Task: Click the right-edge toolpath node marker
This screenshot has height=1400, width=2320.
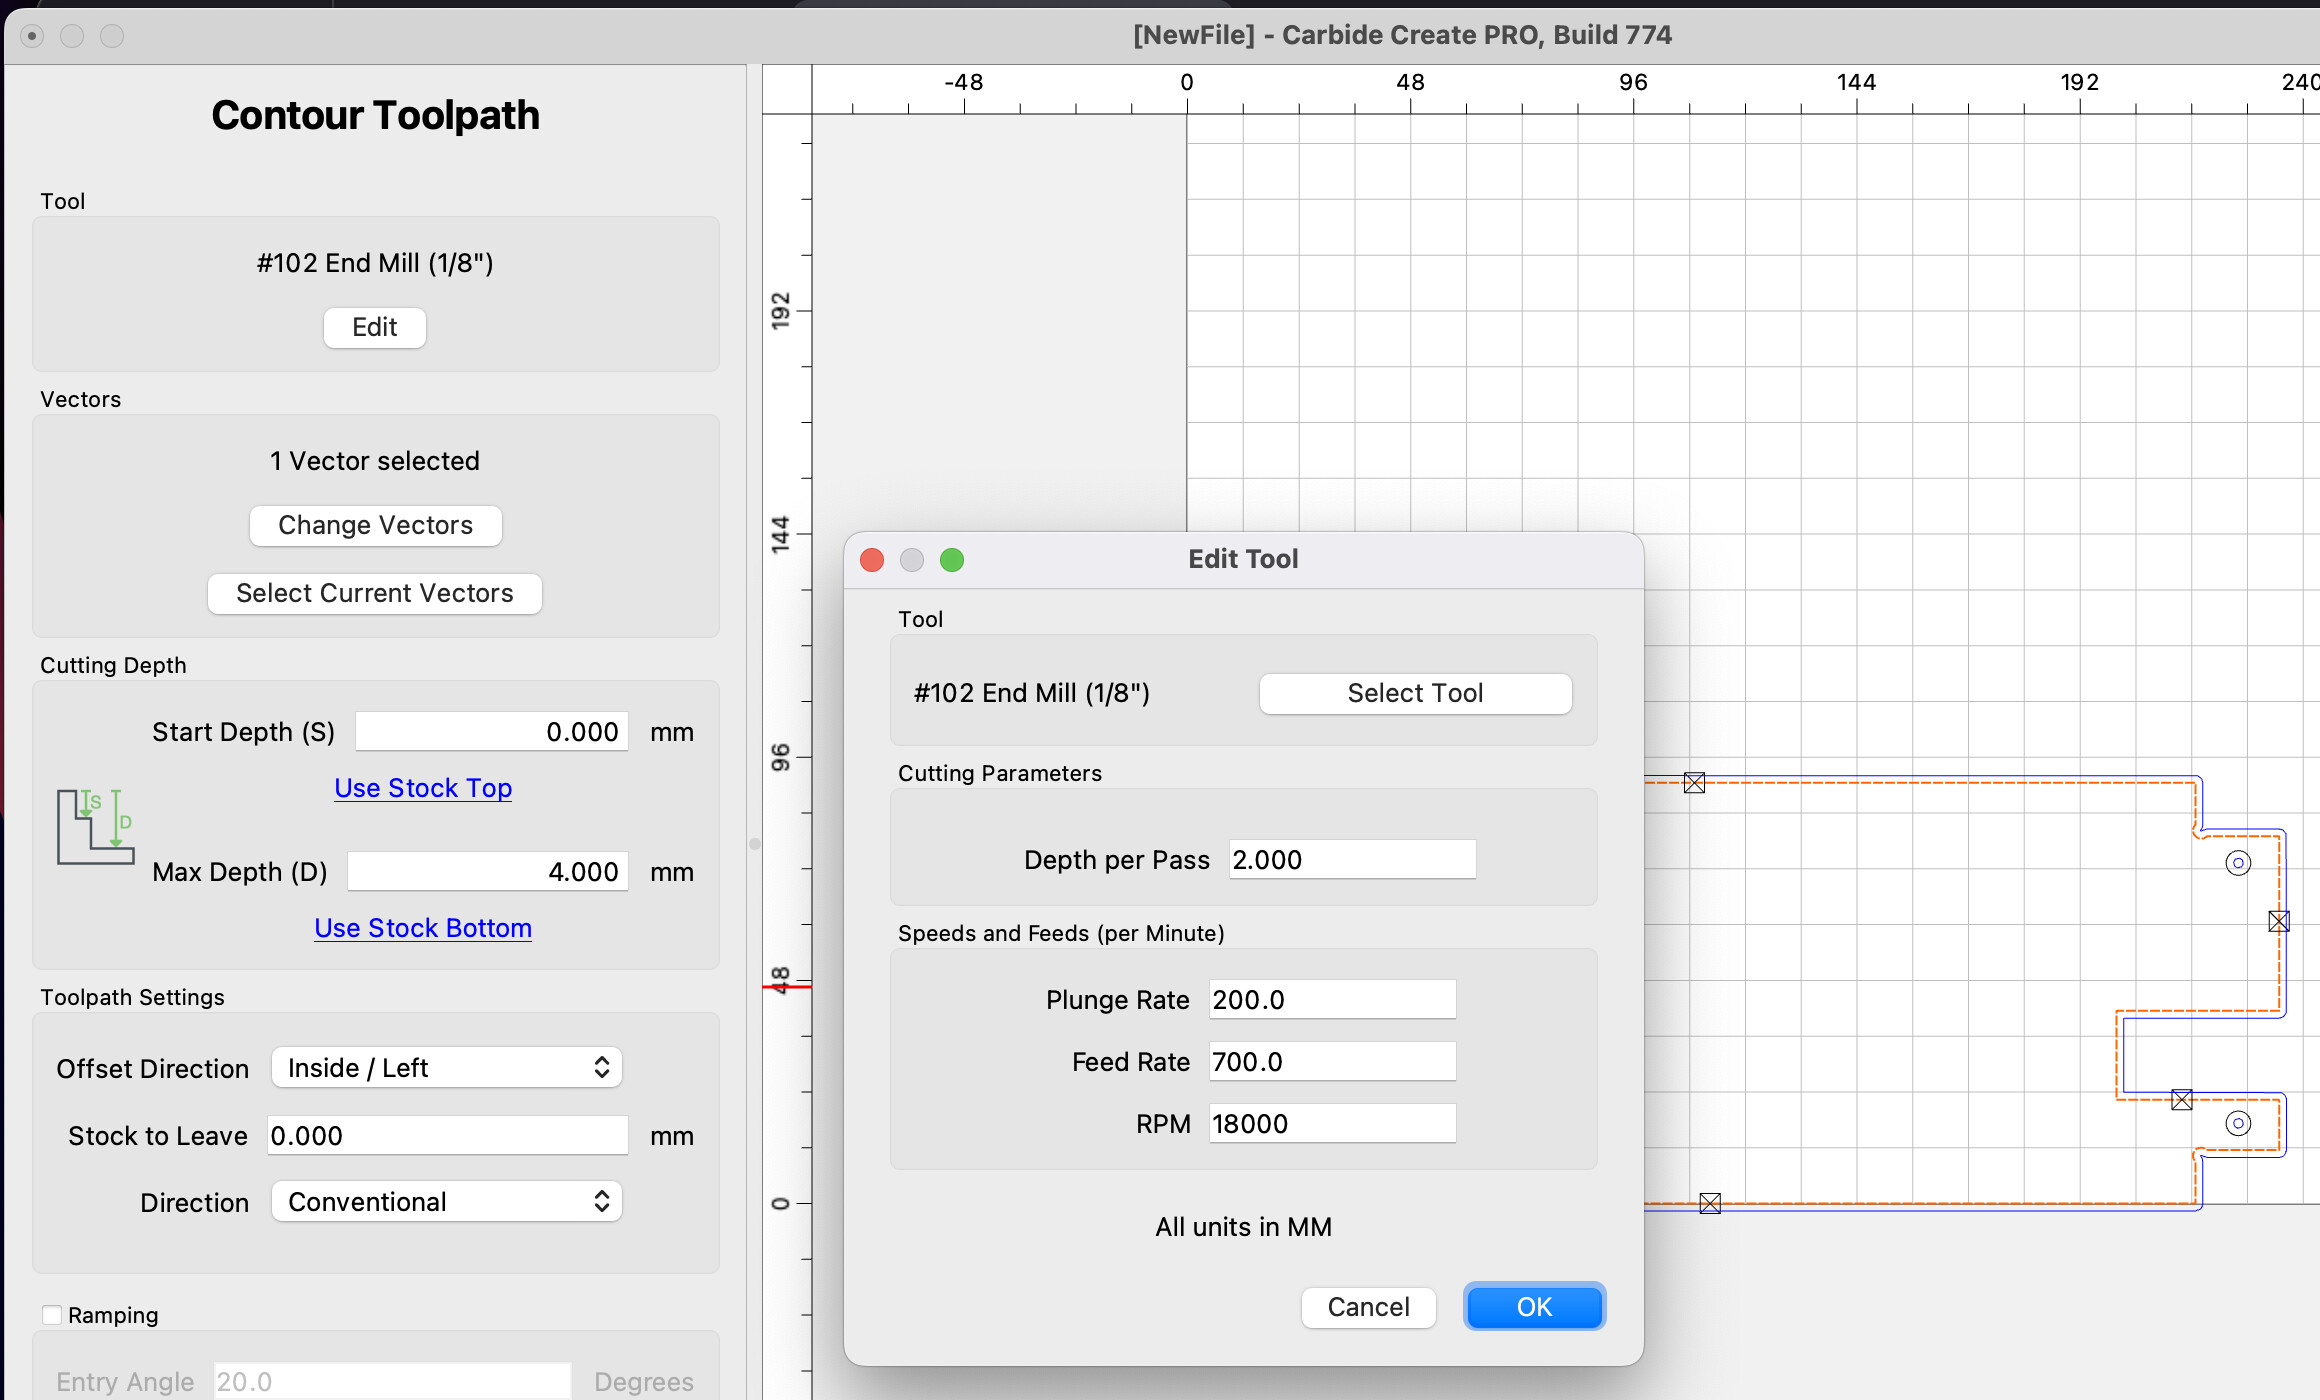Action: [2279, 921]
